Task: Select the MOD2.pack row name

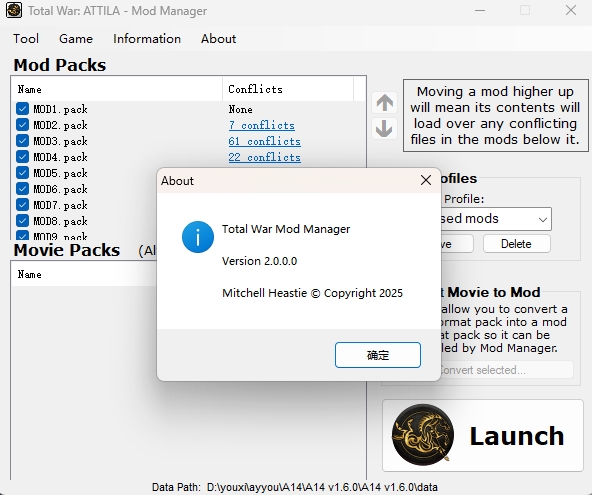Action: click(x=60, y=125)
